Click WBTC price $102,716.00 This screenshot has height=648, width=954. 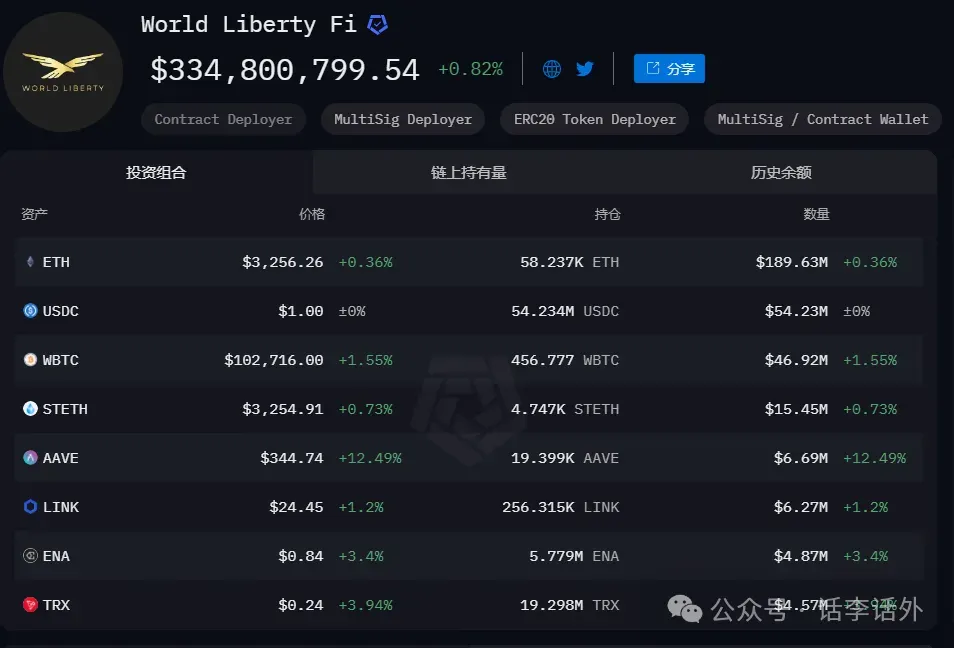point(273,360)
